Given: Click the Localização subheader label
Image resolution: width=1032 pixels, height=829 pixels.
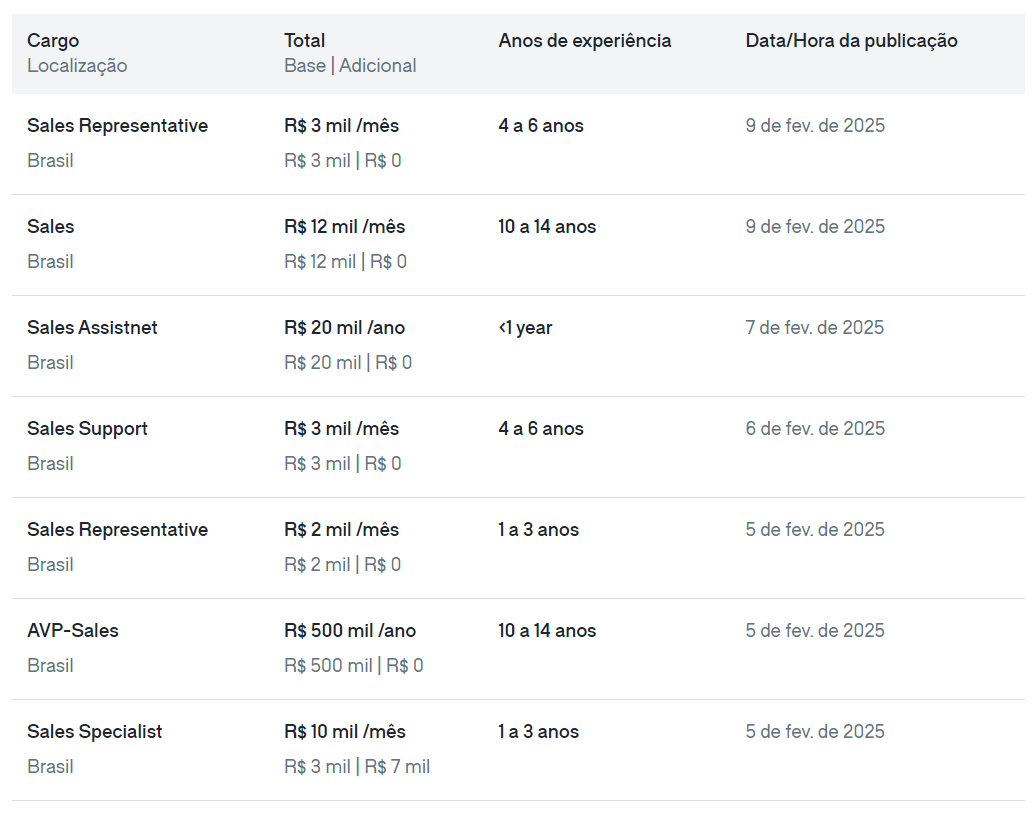Looking at the screenshot, I should coord(77,66).
